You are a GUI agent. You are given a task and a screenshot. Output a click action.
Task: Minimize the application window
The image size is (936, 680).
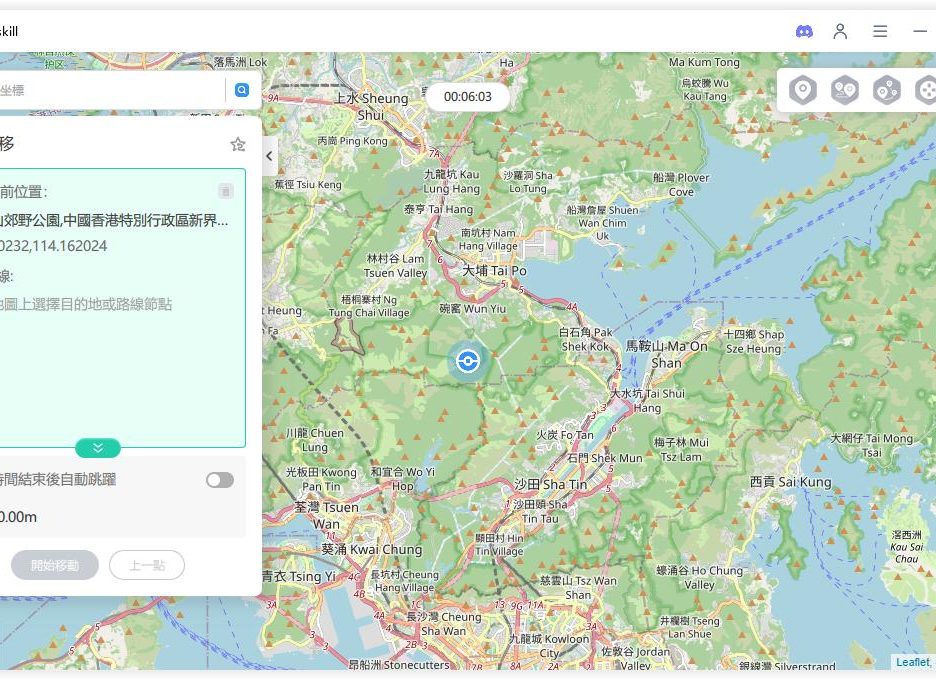920,31
